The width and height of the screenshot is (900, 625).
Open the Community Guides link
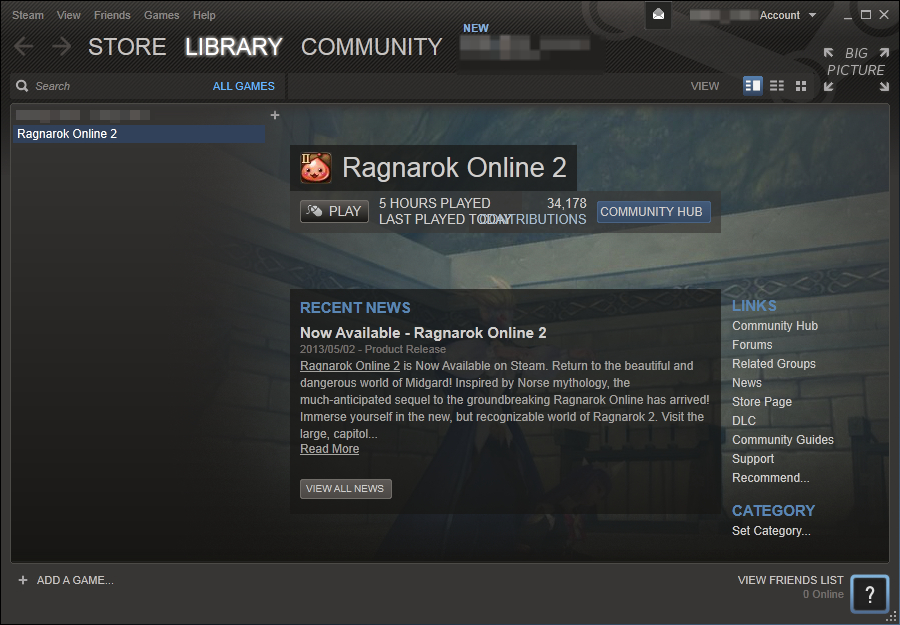pos(783,440)
